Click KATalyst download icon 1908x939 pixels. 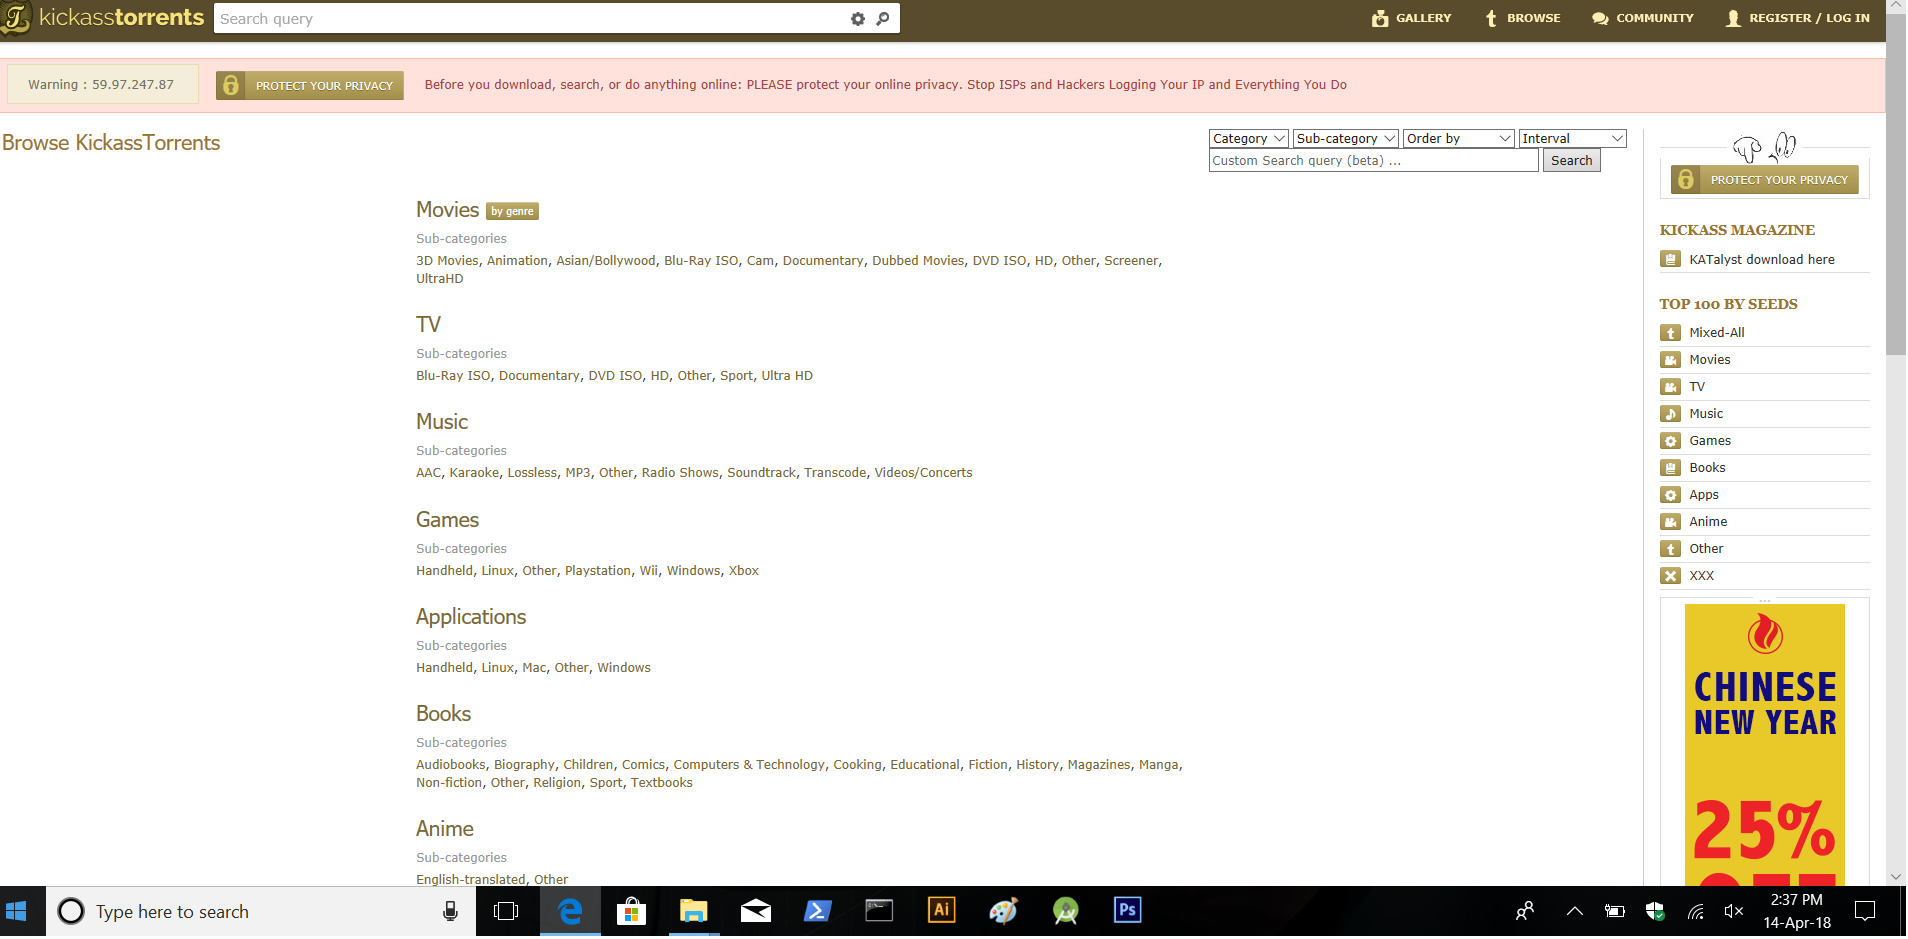1670,260
